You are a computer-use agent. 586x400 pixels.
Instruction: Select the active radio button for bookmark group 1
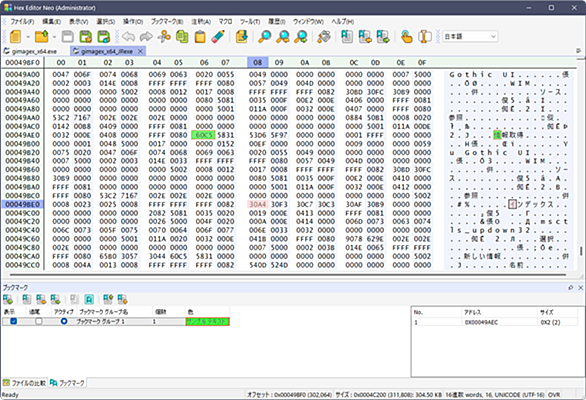(64, 321)
